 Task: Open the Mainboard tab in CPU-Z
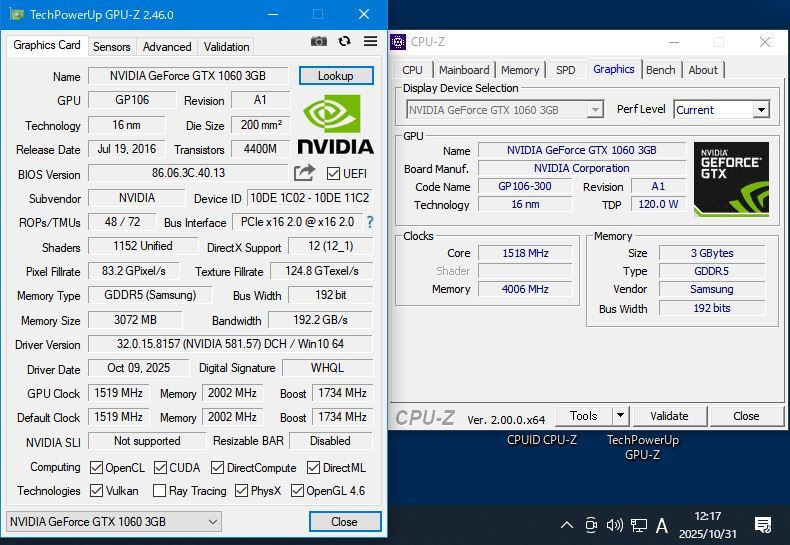[x=464, y=70]
